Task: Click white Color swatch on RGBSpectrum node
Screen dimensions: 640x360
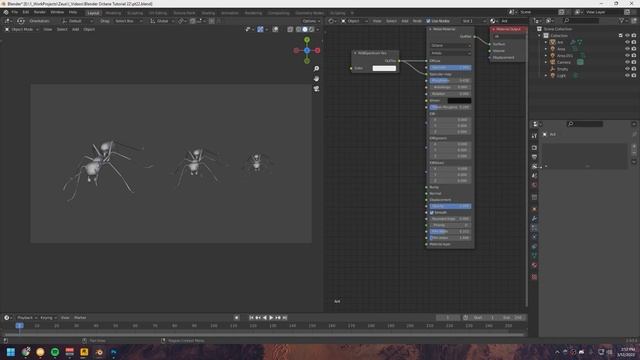Action: coord(384,68)
